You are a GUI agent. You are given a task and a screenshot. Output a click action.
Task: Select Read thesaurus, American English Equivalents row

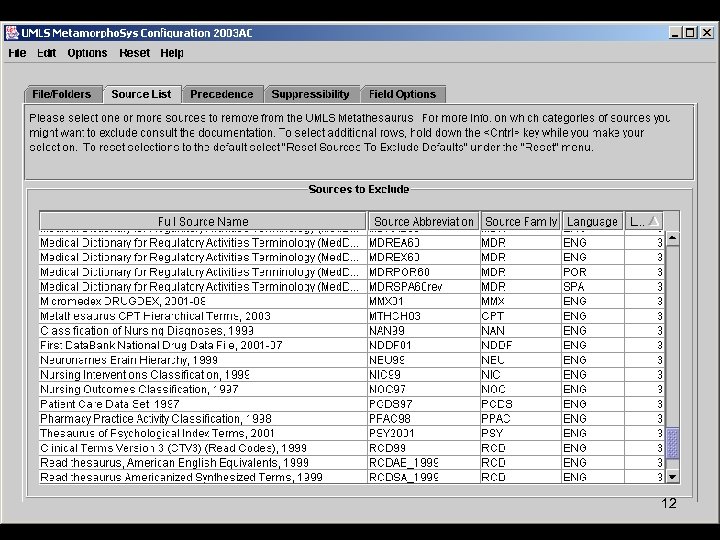click(x=352, y=463)
